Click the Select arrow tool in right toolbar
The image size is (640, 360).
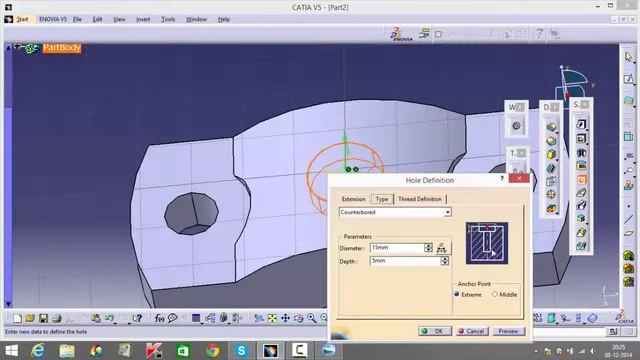pyautogui.click(x=628, y=57)
